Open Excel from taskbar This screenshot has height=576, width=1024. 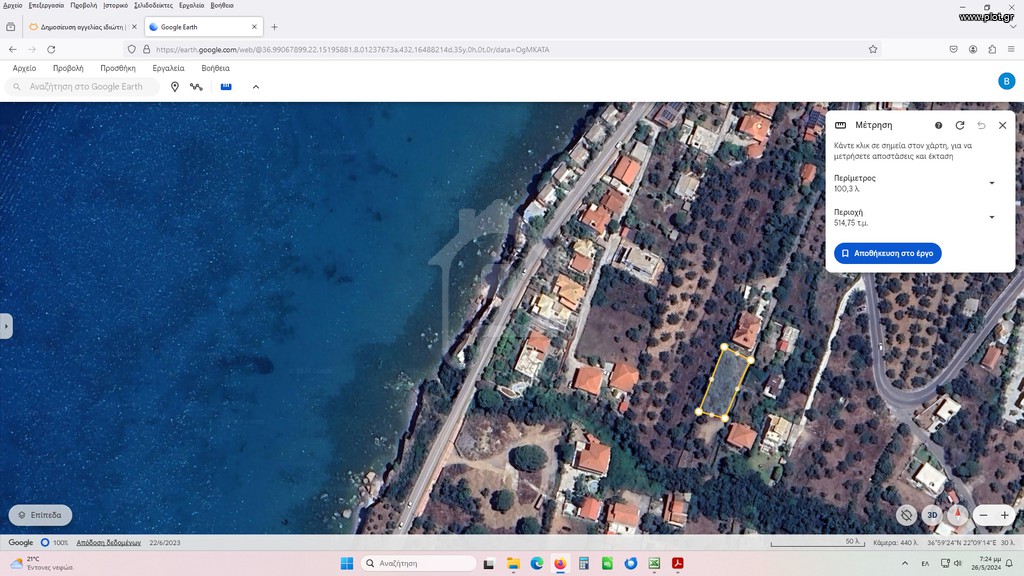pyautogui.click(x=654, y=563)
